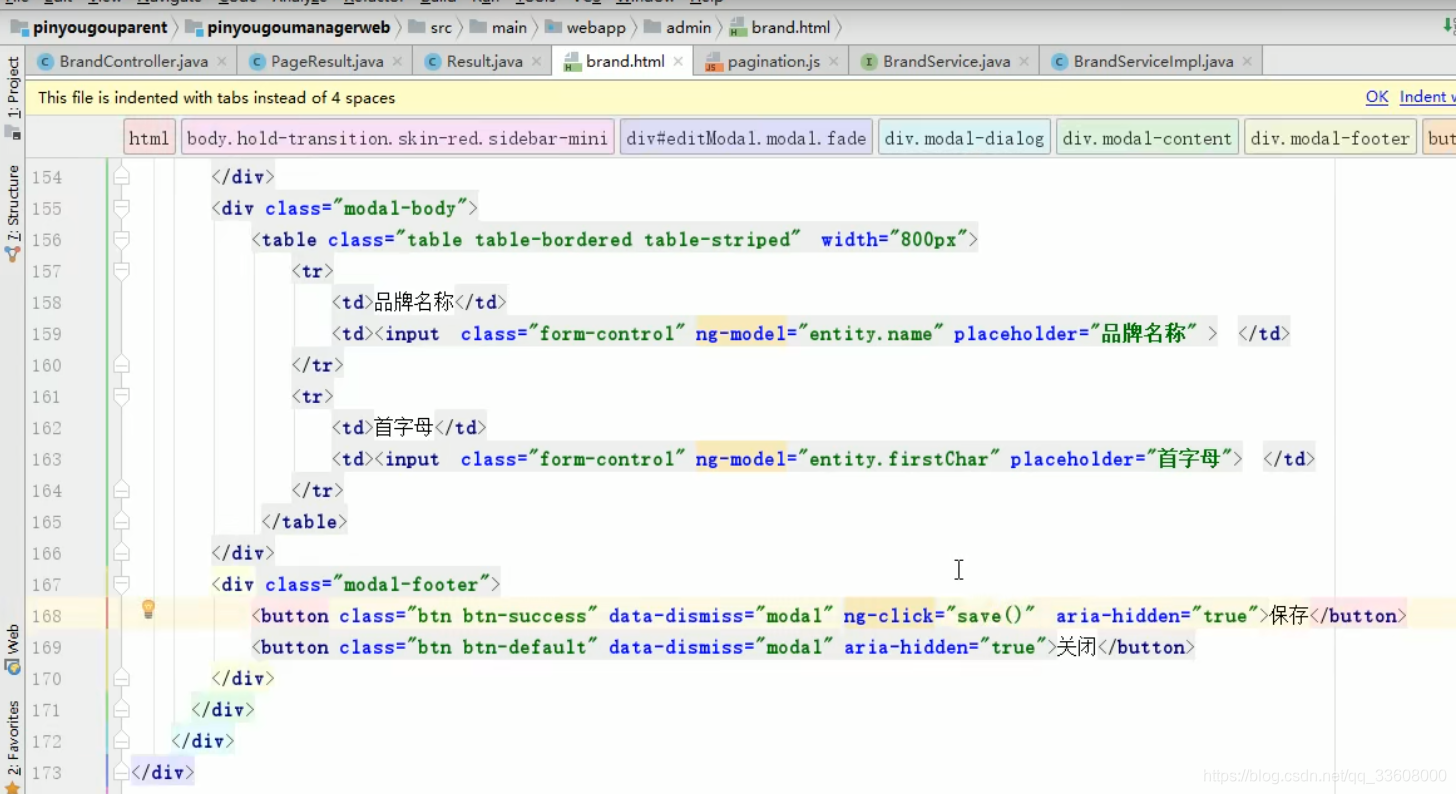Select the div#editModal.modal.fade breadcrumb
Viewport: 1456px width, 794px height.
[x=746, y=138]
